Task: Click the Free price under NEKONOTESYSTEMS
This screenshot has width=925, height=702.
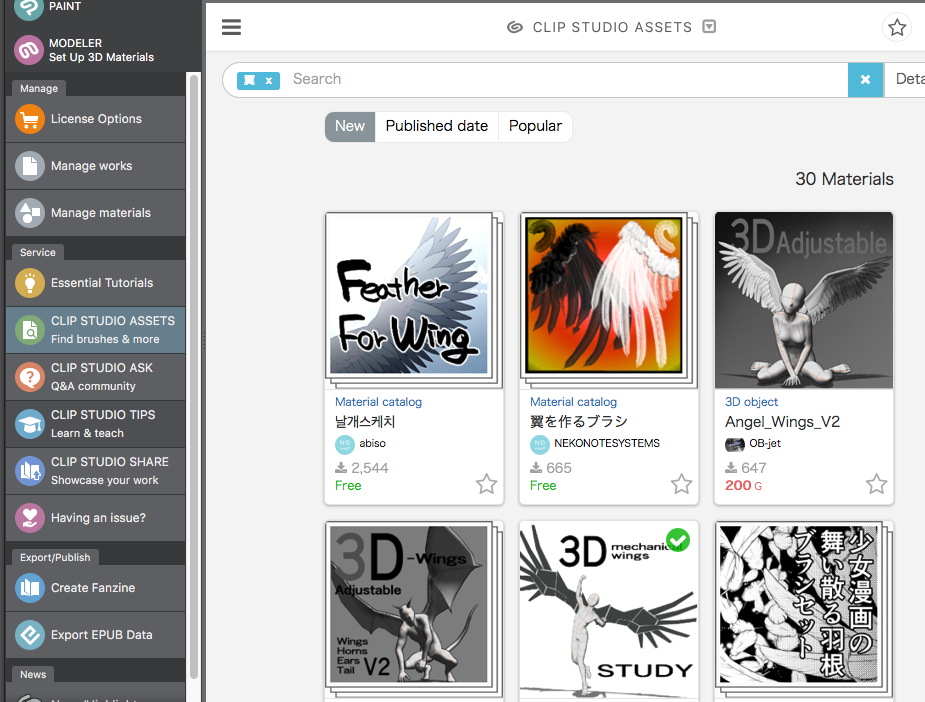Action: pos(543,486)
